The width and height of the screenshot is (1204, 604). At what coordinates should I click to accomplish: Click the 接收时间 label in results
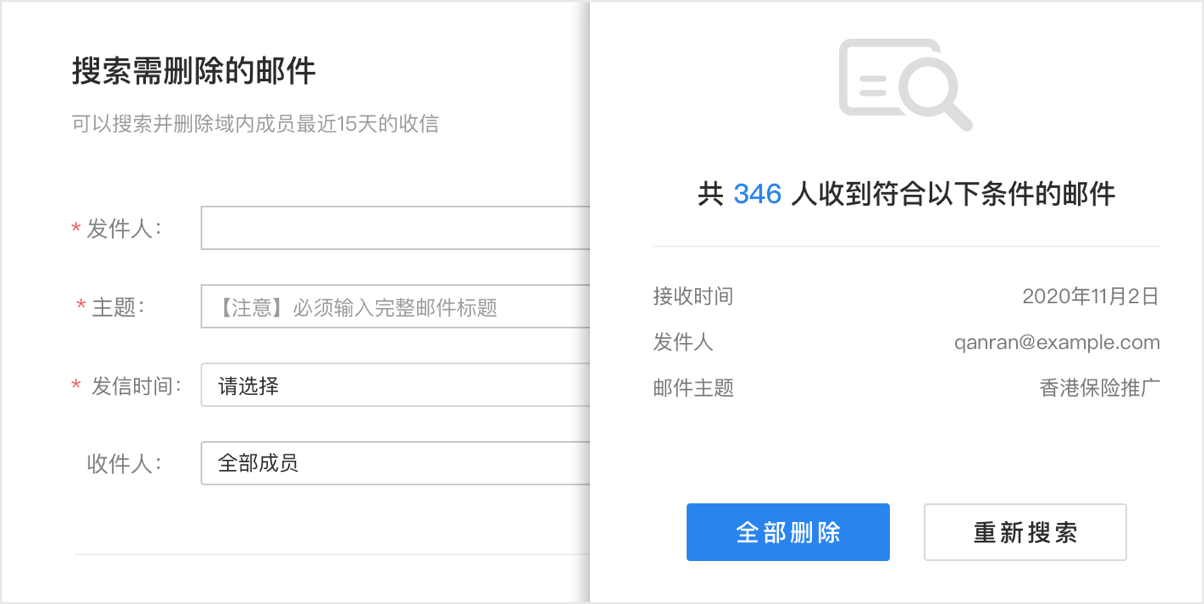[x=693, y=296]
